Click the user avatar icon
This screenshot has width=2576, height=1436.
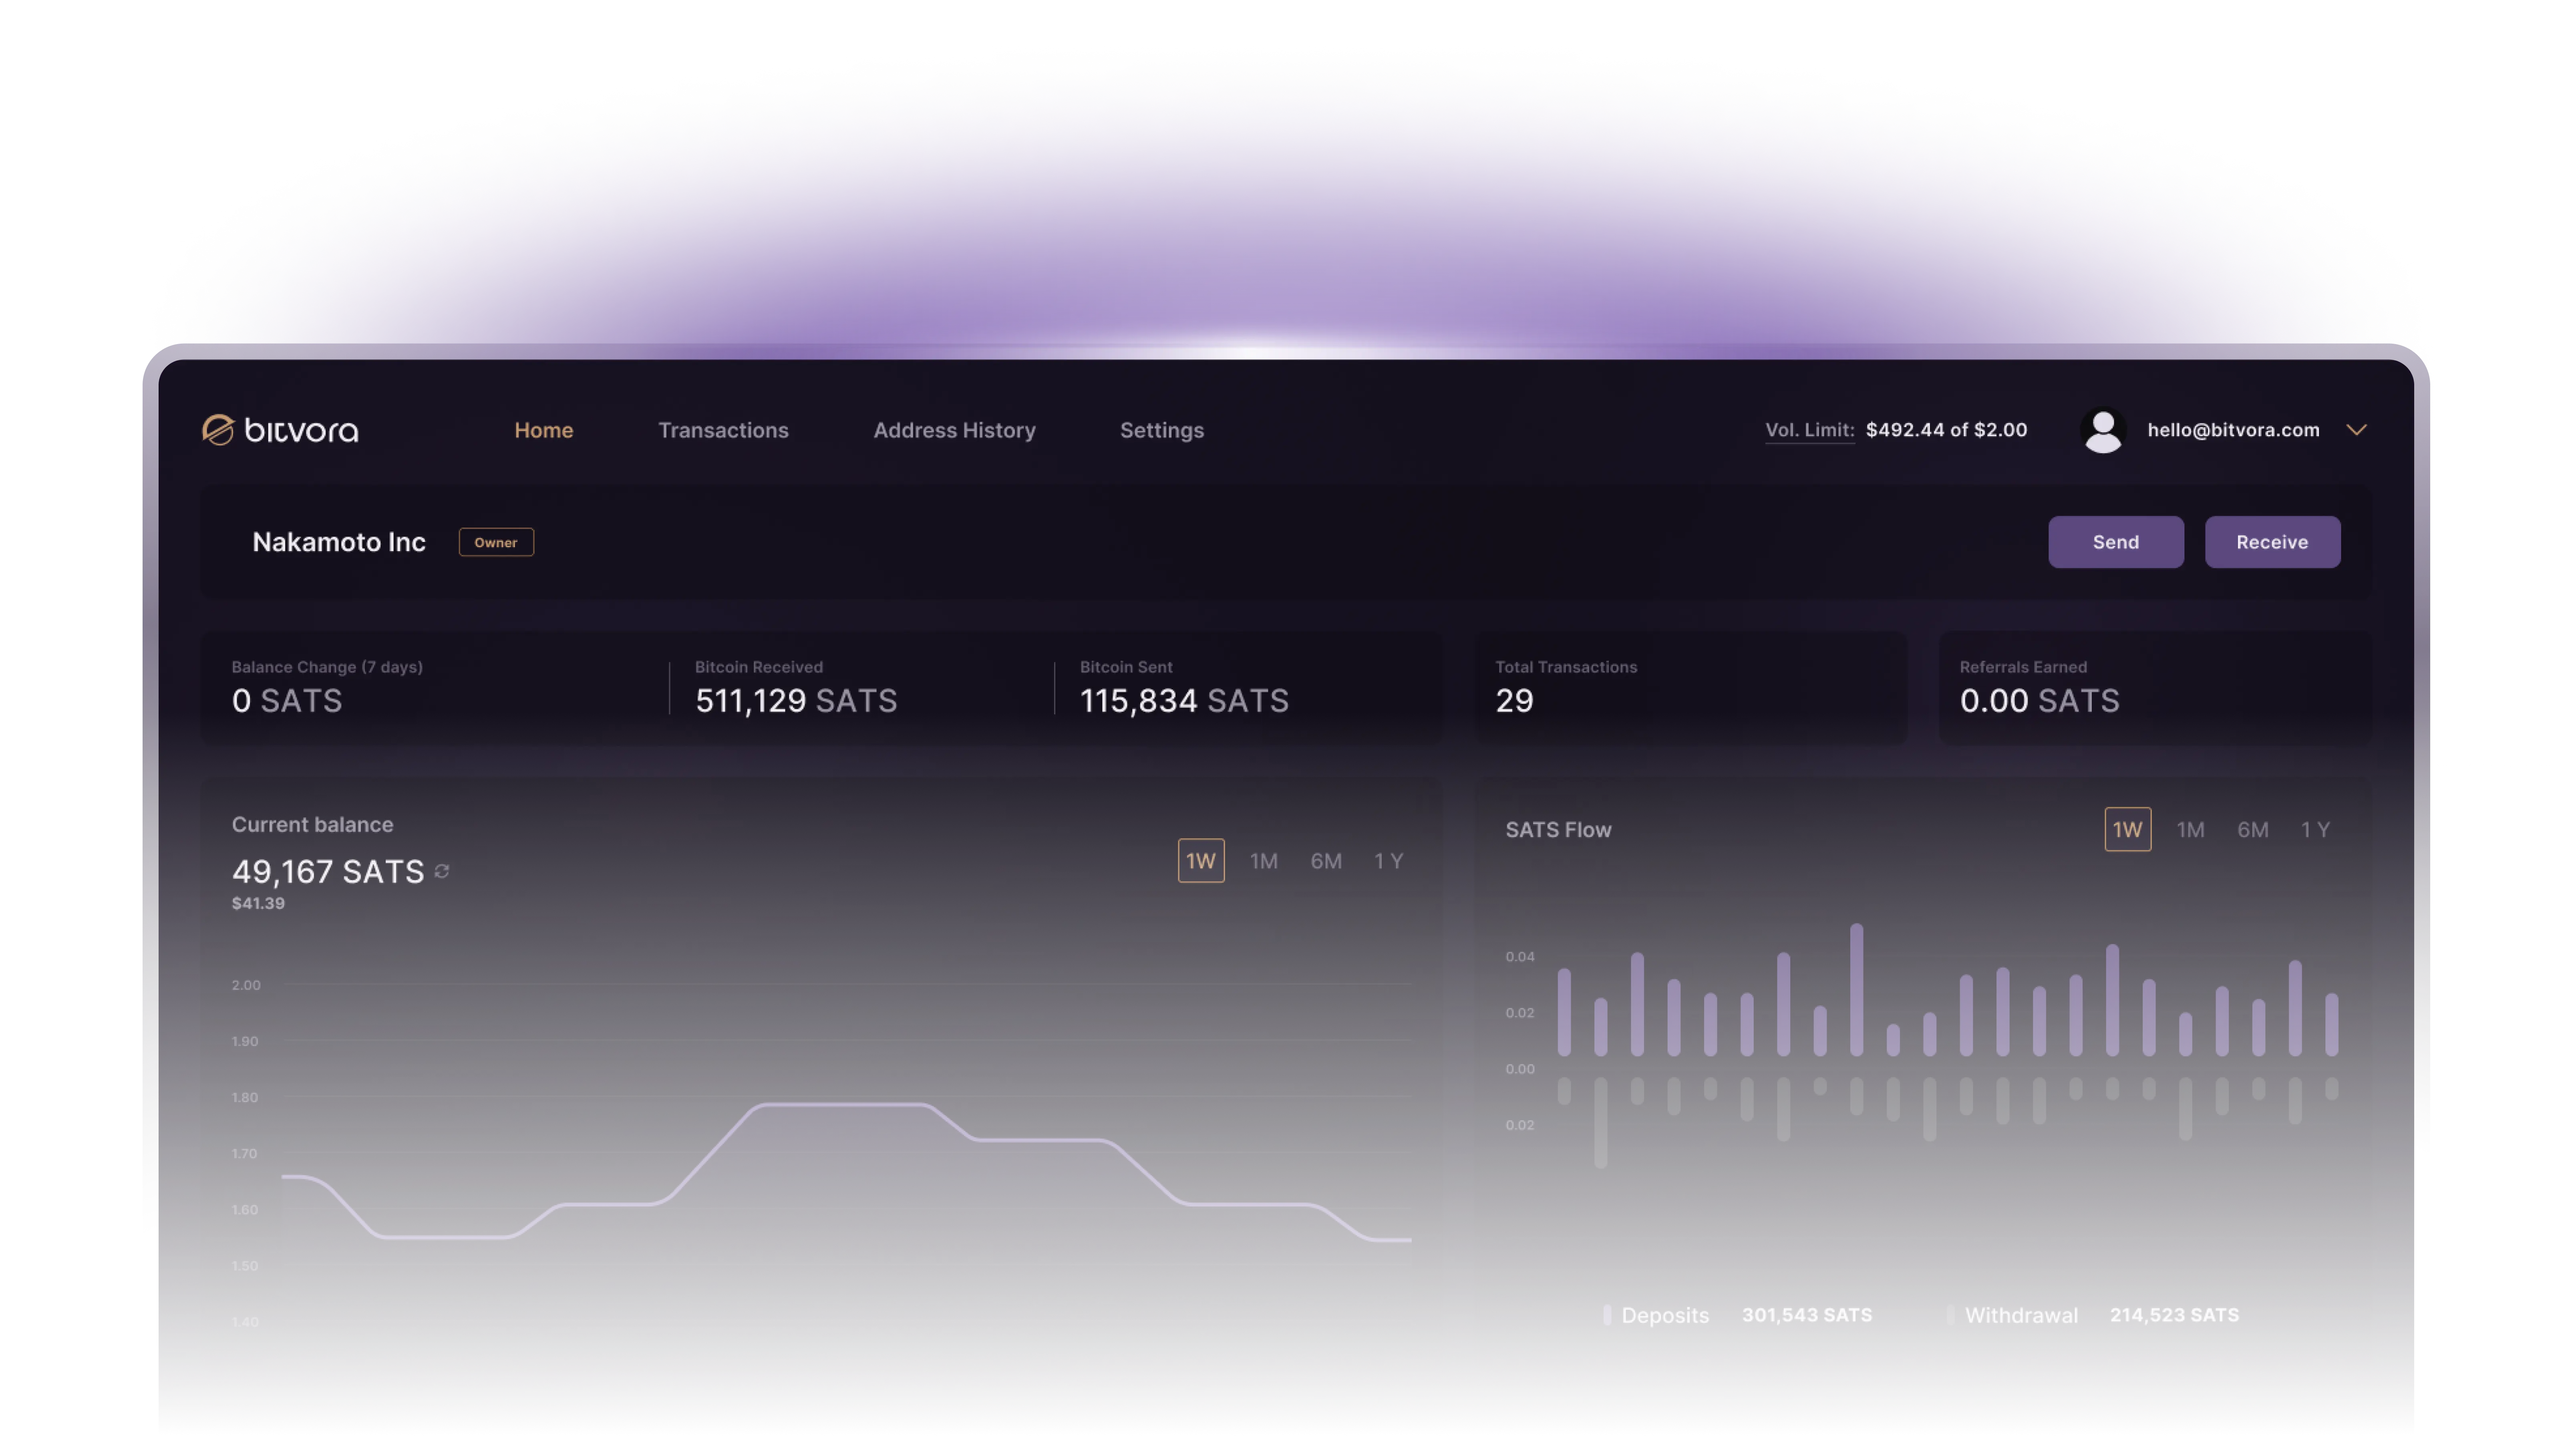[2103, 431]
